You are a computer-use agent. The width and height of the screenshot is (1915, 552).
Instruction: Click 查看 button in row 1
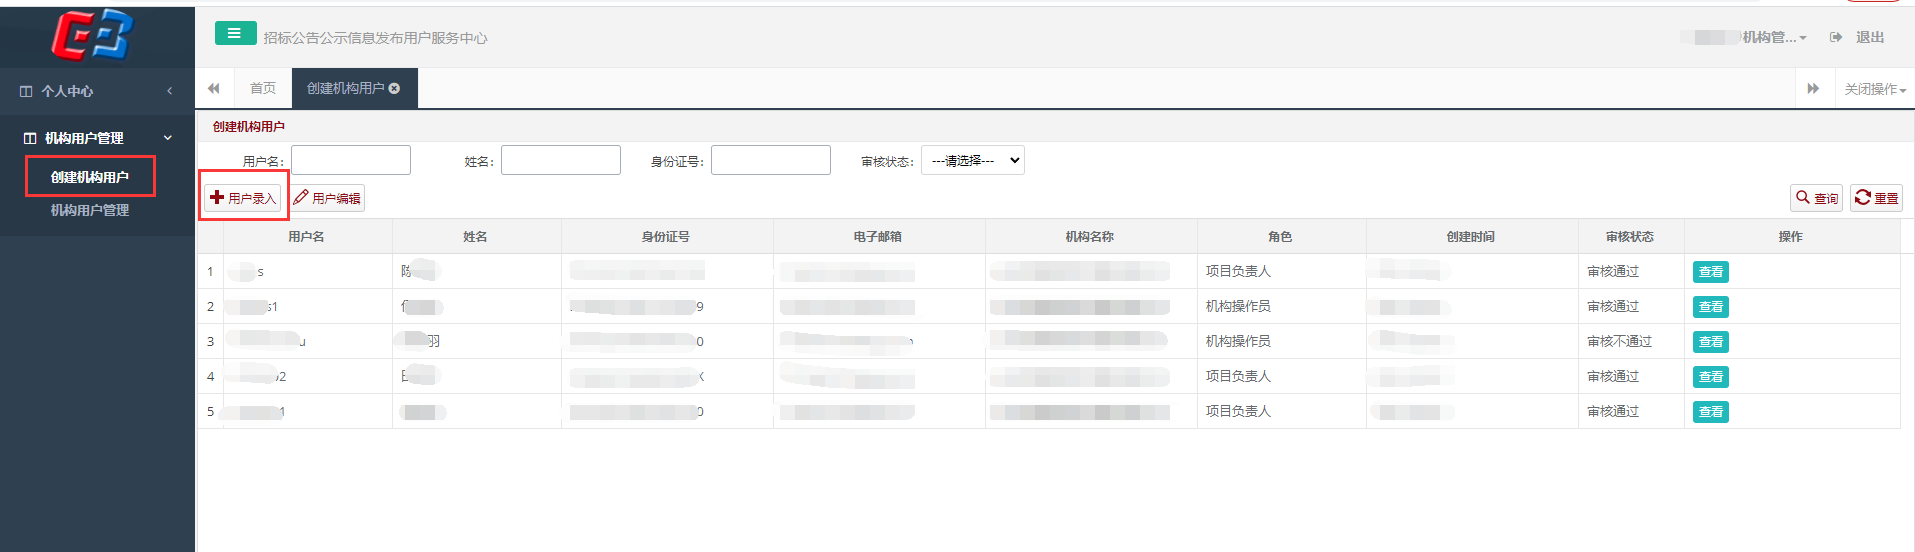[x=1711, y=272]
